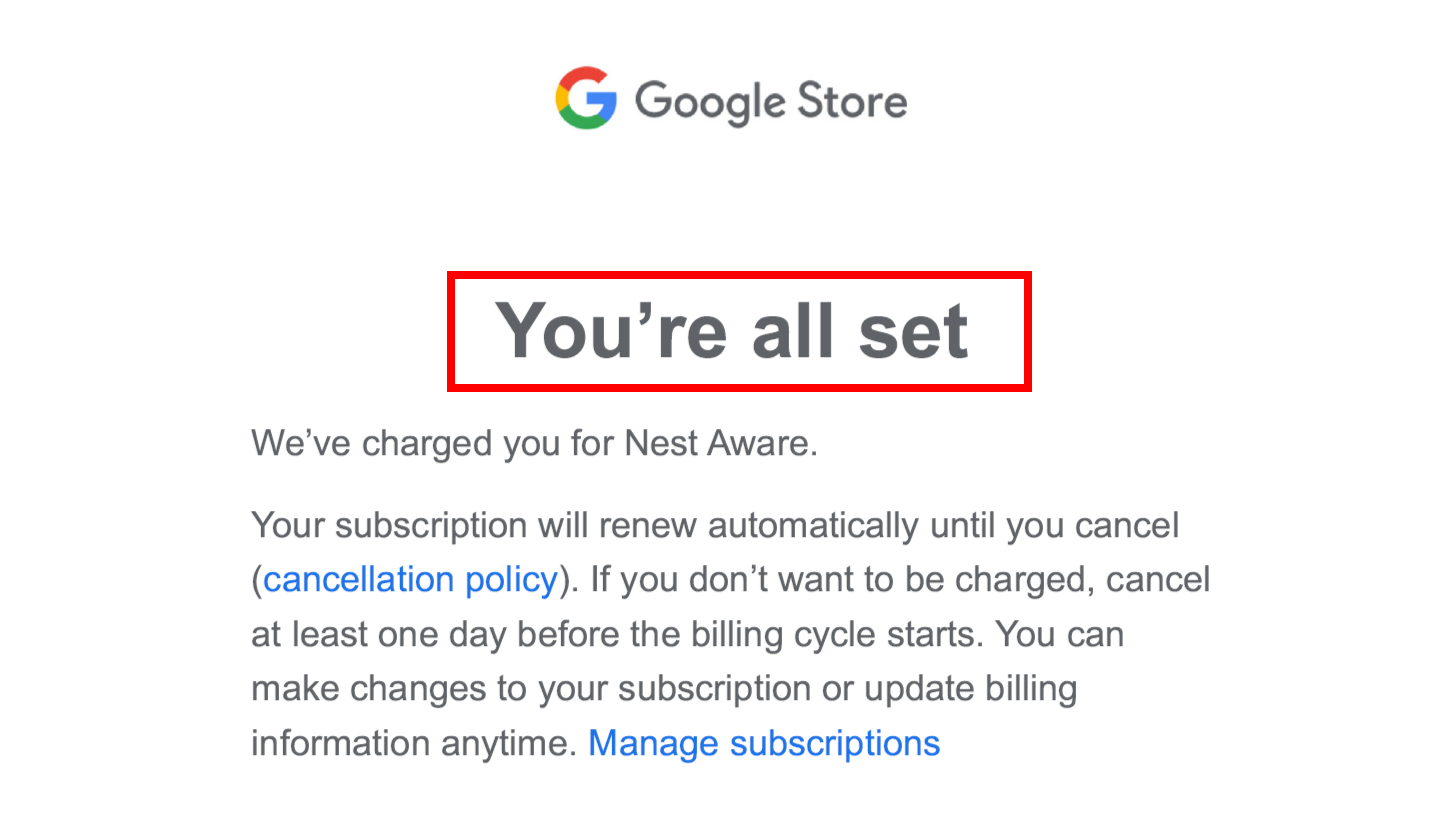The height and width of the screenshot is (816, 1440).
Task: Open the Manage subscriptions link
Action: click(x=764, y=743)
